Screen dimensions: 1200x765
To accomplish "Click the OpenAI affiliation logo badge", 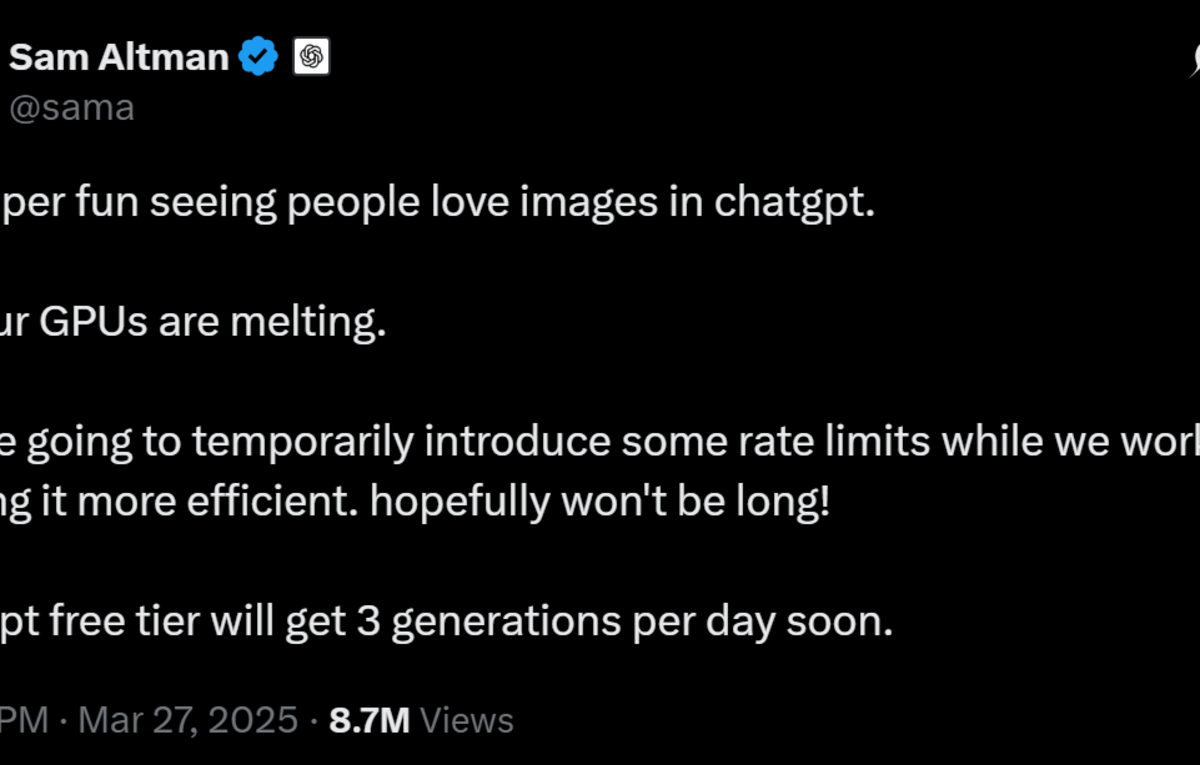I will click(311, 57).
